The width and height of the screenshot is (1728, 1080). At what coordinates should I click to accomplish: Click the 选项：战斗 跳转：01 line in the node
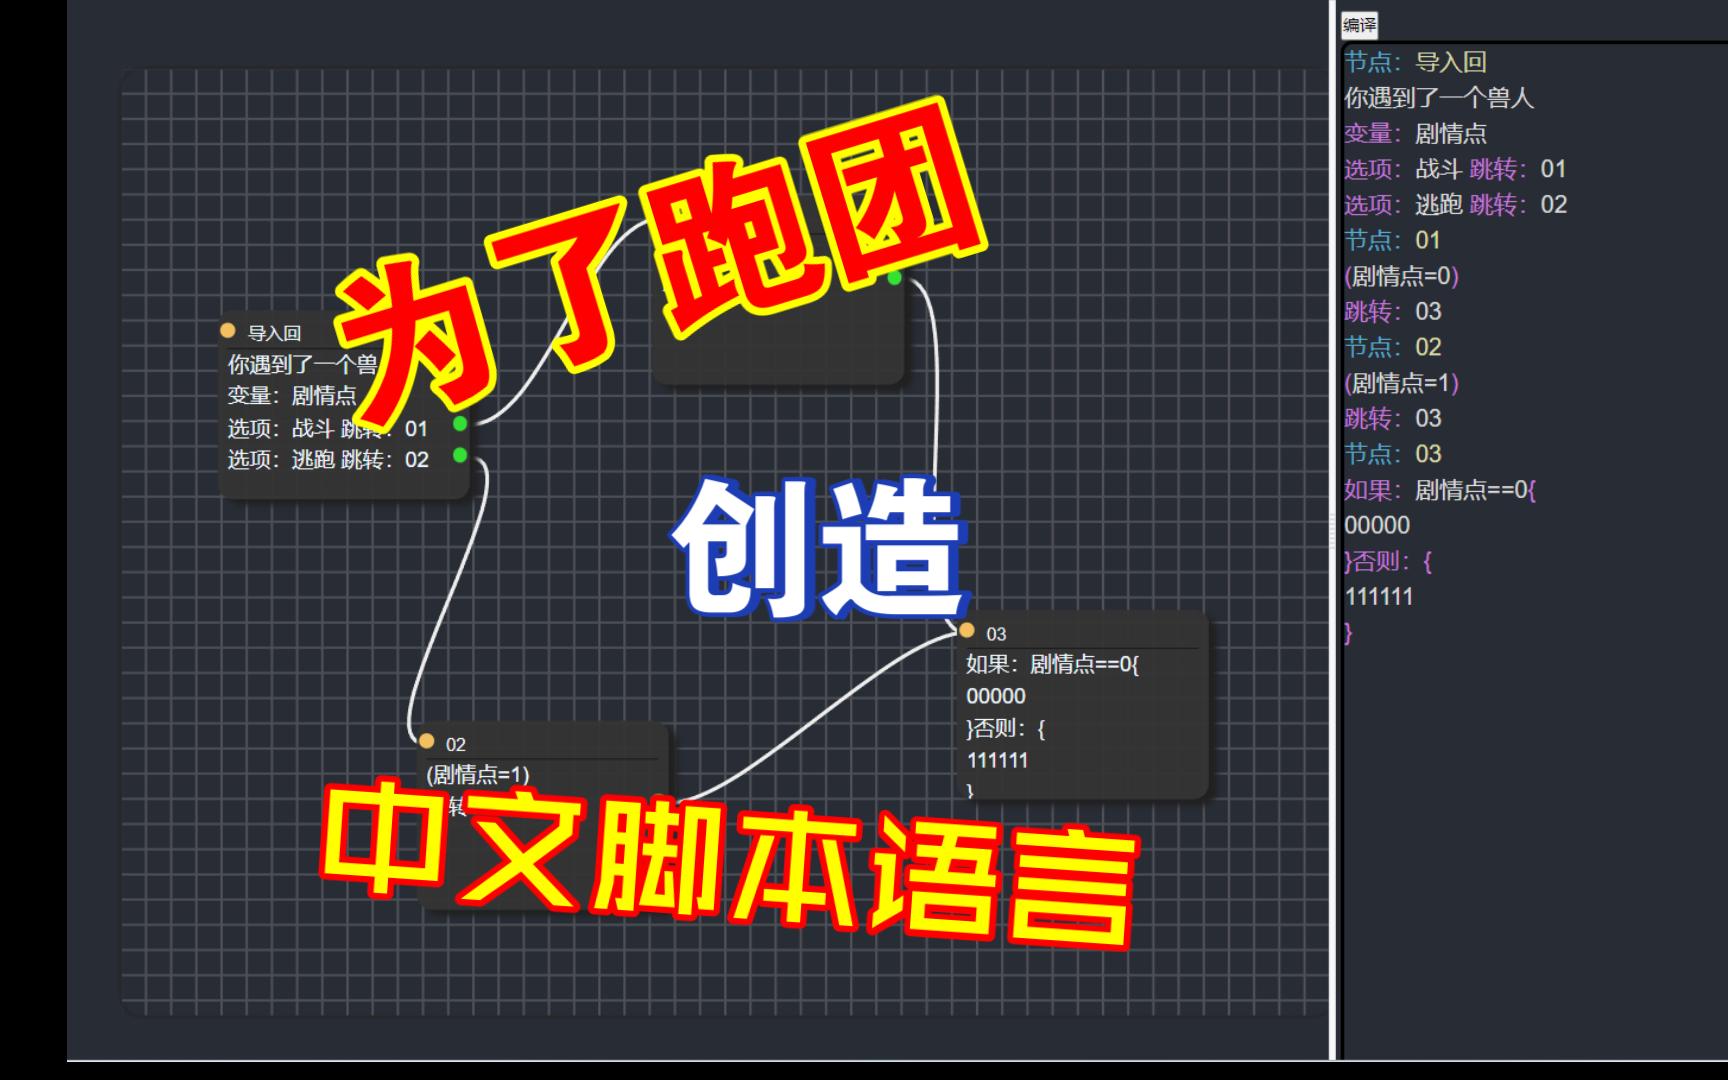(328, 428)
